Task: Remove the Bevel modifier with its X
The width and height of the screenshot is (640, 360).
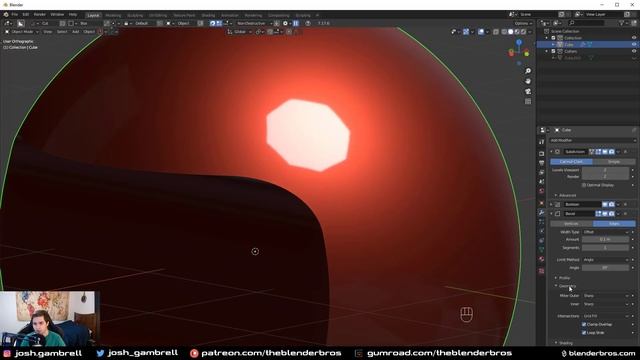Action: tap(625, 213)
